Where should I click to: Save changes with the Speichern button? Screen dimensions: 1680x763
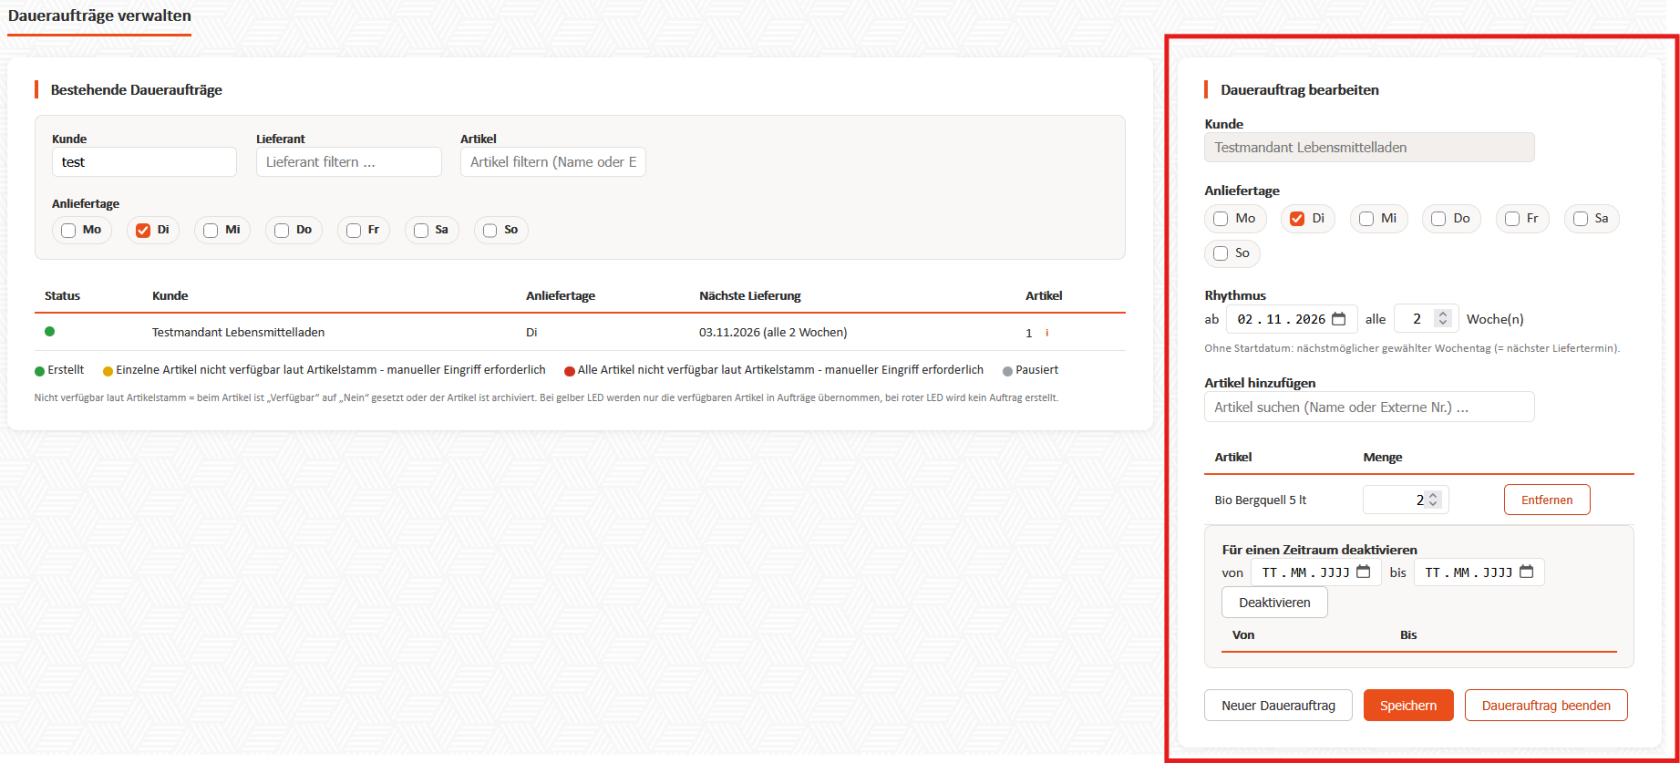[1408, 705]
